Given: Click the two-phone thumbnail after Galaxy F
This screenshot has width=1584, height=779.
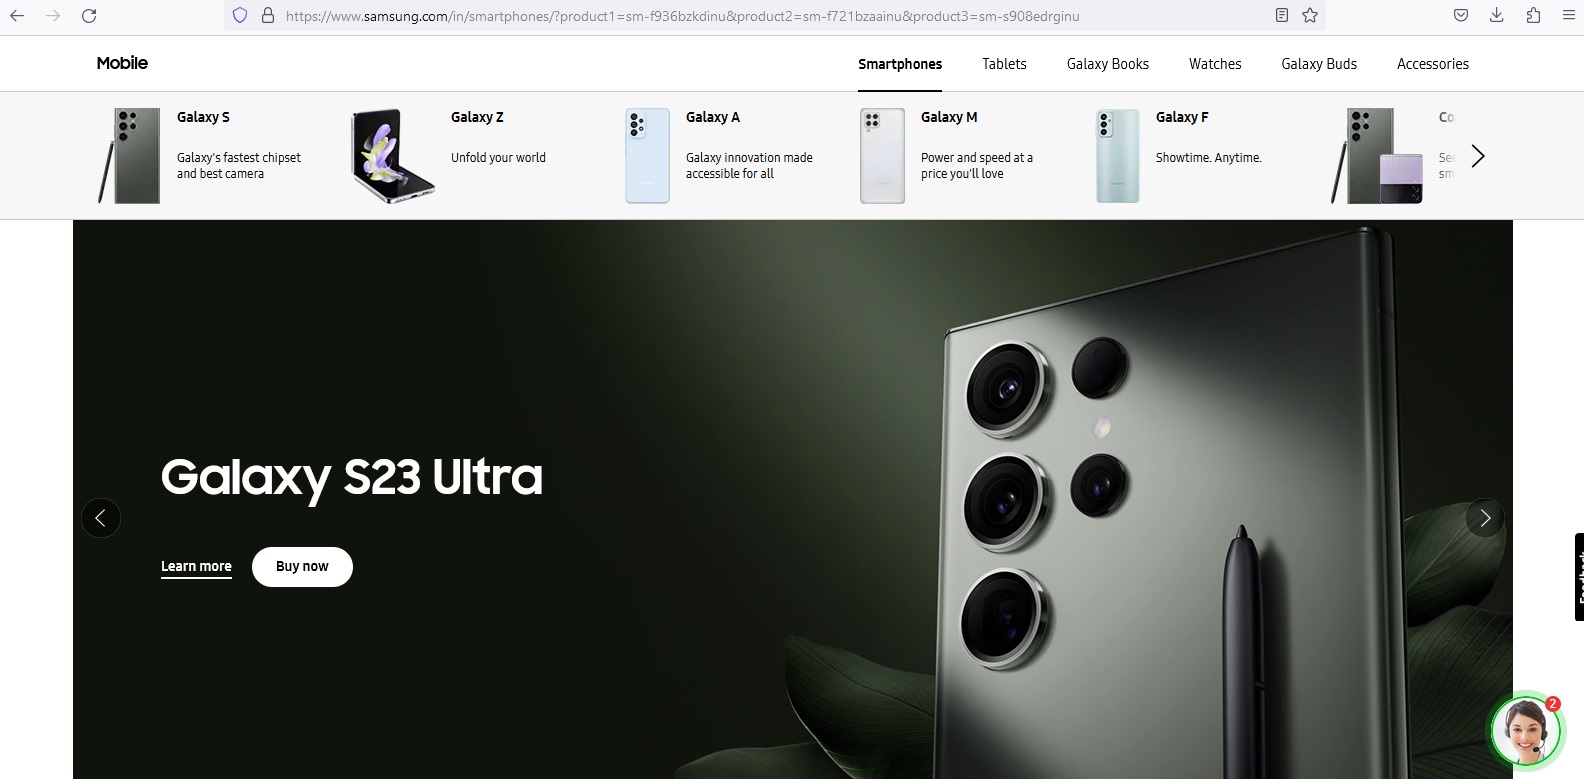Looking at the screenshot, I should point(1377,156).
